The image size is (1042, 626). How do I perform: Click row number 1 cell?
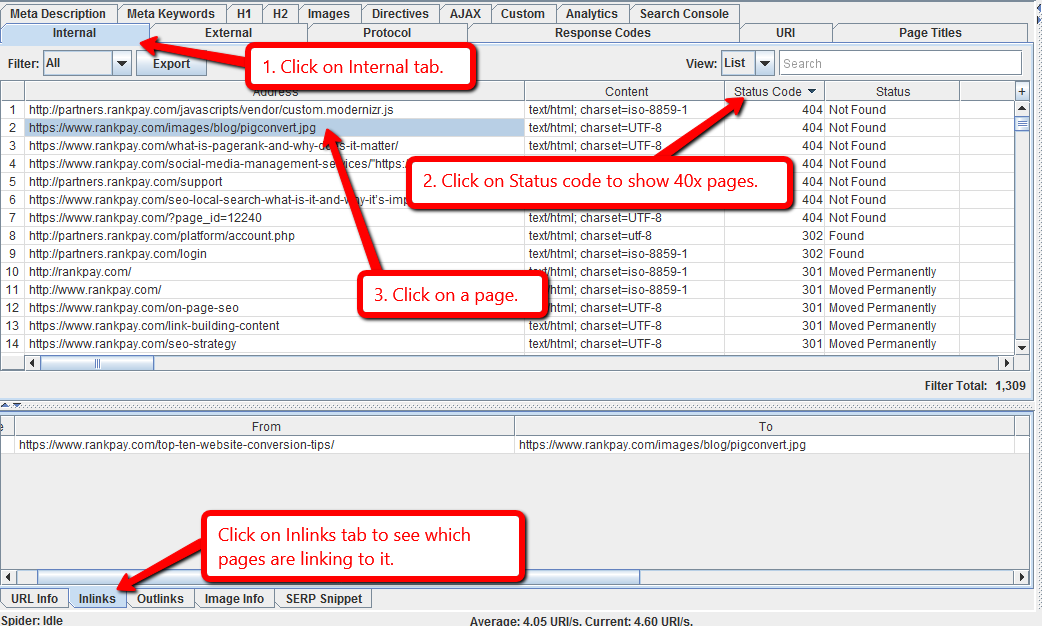tap(13, 110)
